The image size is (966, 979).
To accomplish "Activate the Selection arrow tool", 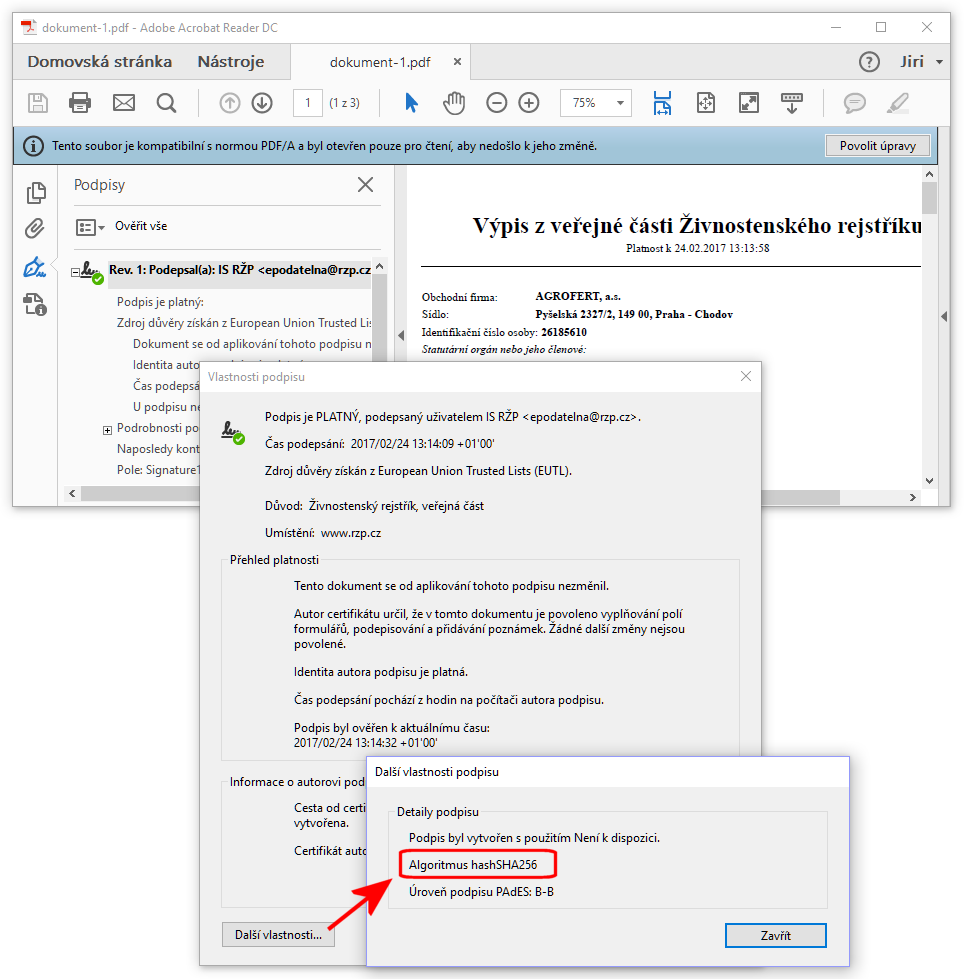I will (411, 102).
